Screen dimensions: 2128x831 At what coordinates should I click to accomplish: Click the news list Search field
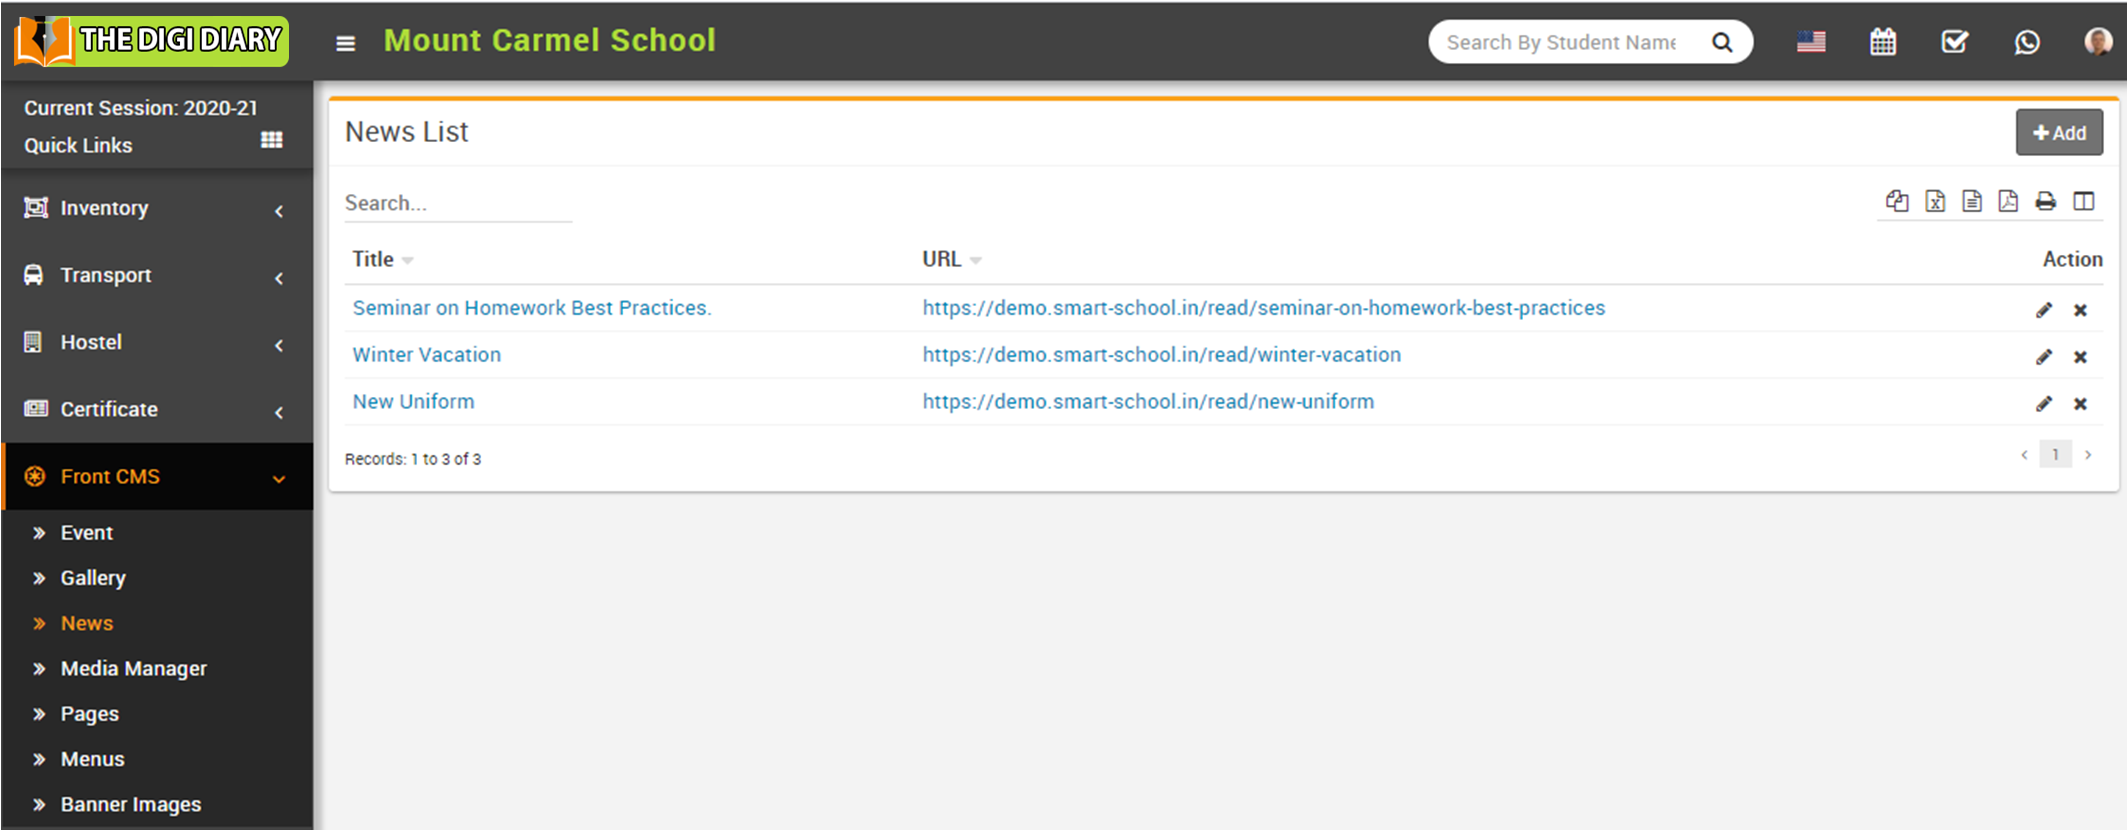point(457,203)
